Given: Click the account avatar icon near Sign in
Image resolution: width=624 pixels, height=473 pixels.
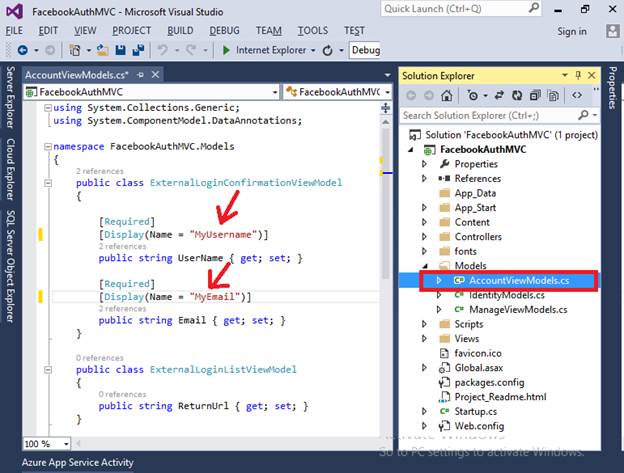Looking at the screenshot, I should pos(612,31).
